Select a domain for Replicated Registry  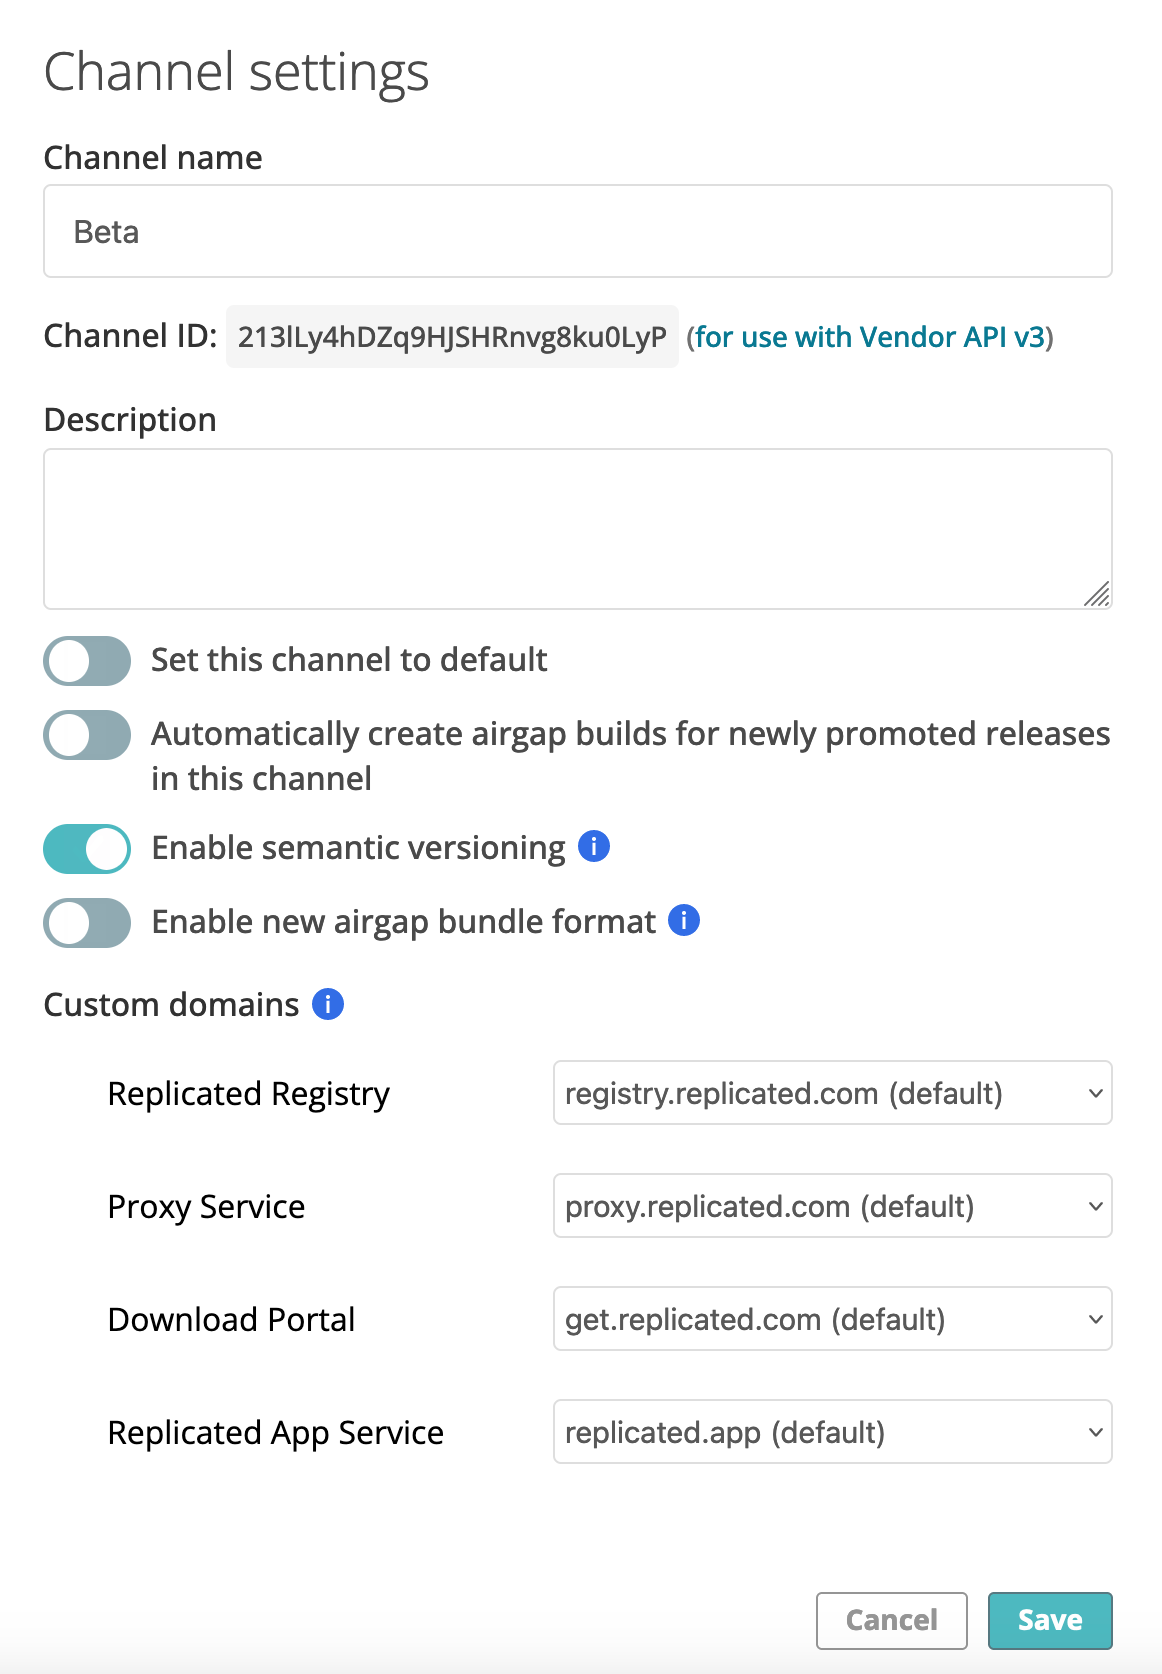point(832,1093)
